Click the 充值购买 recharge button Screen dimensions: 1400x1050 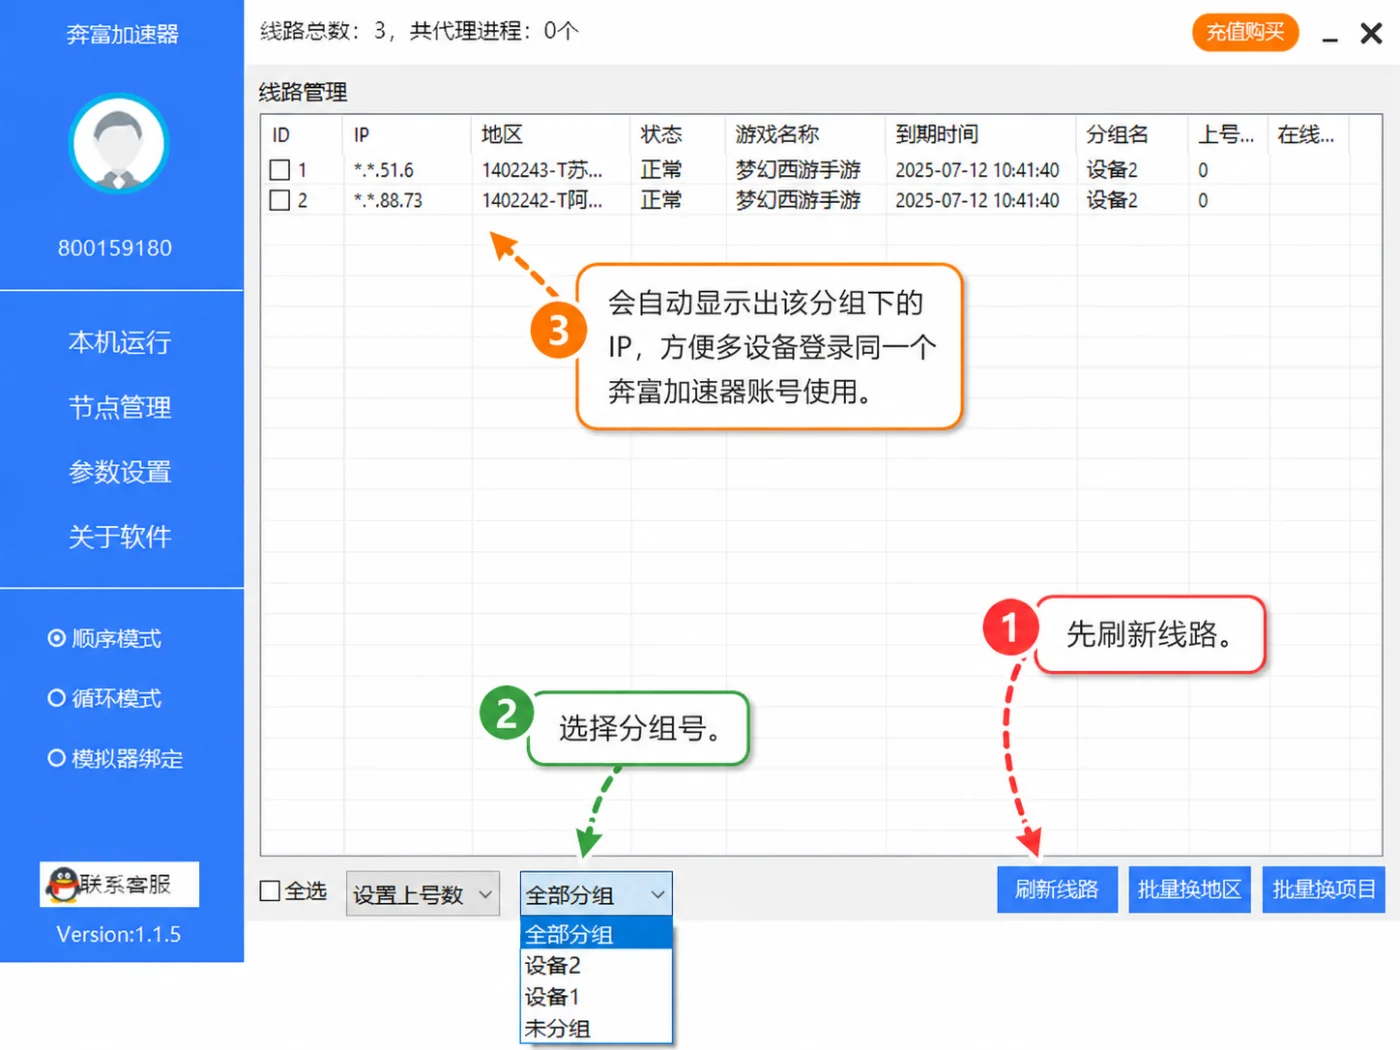coord(1245,32)
